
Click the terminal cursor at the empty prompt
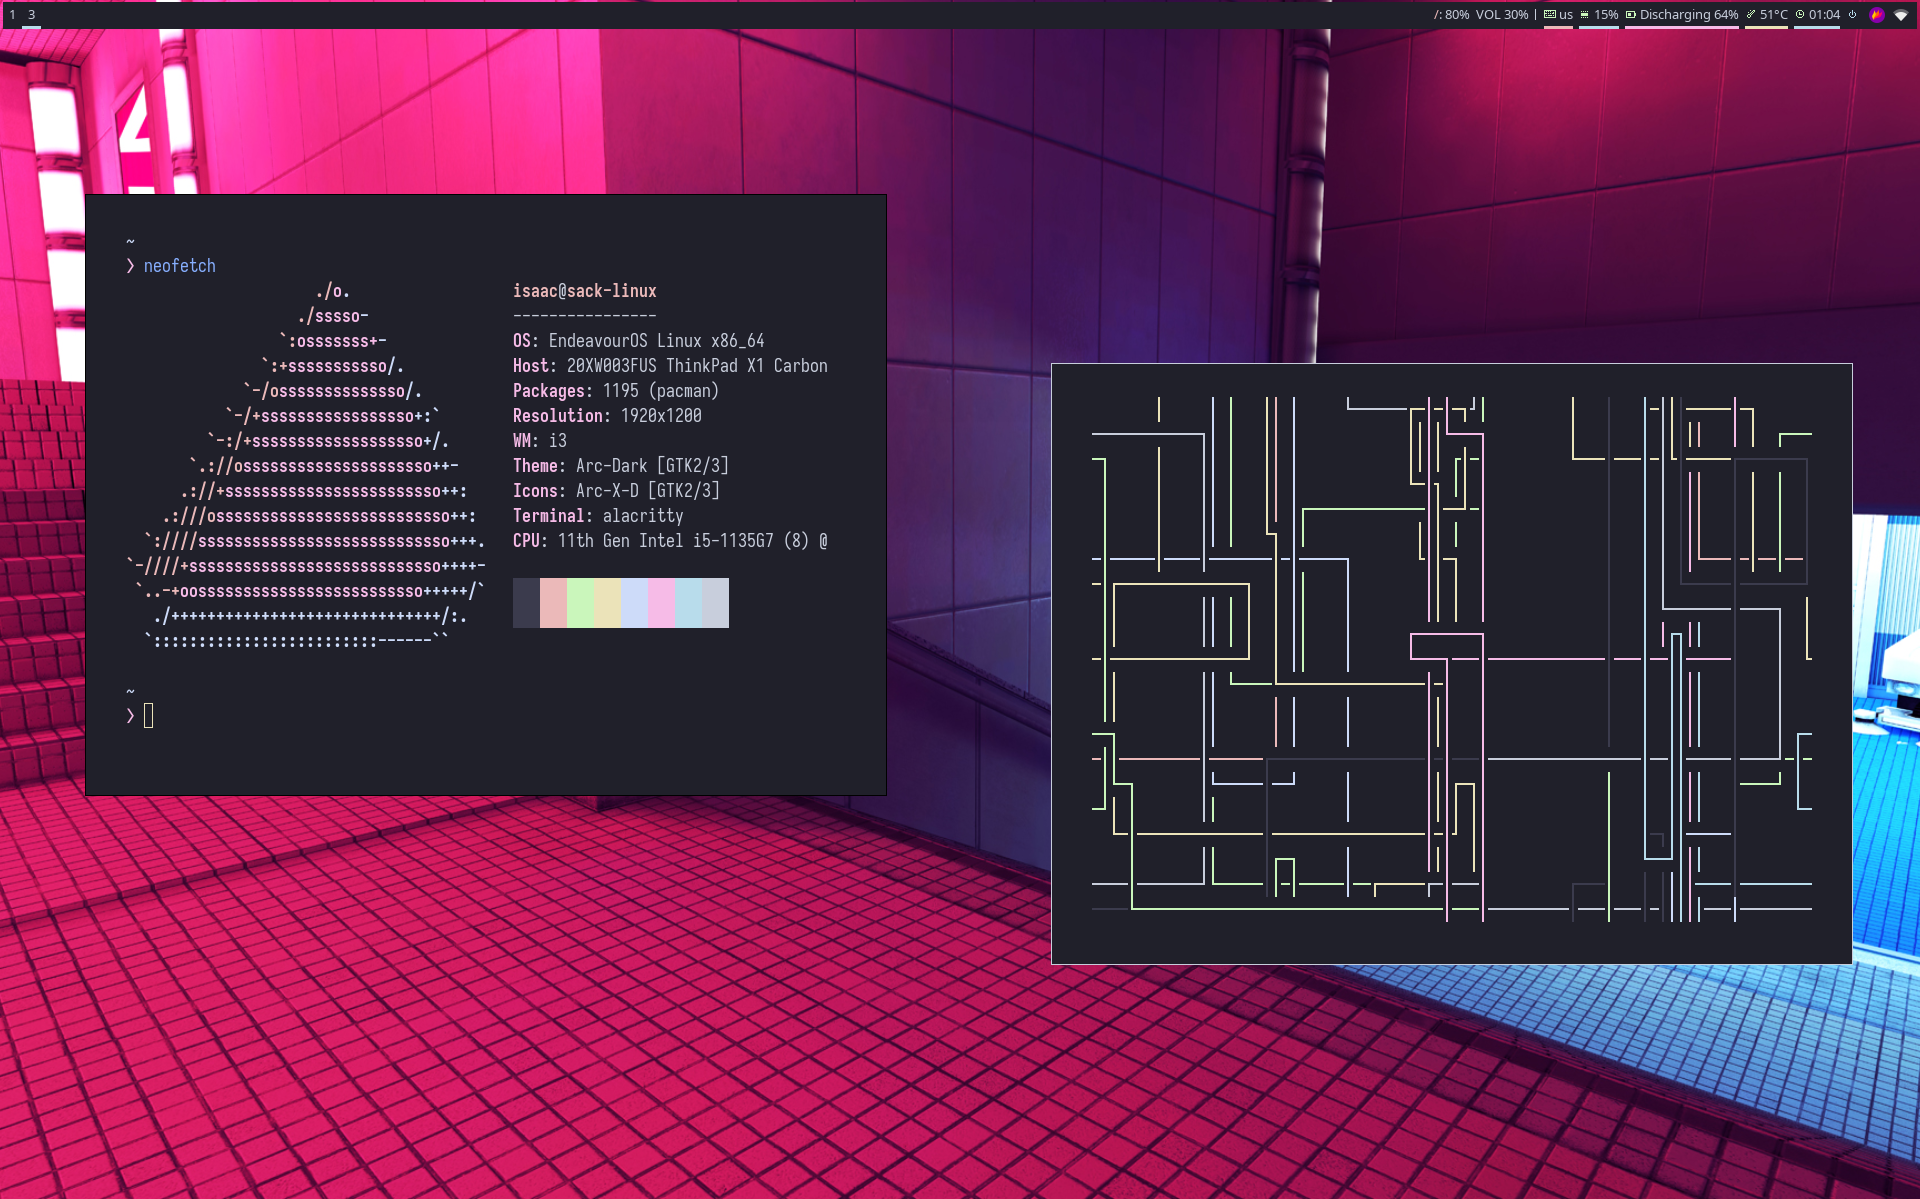[149, 716]
